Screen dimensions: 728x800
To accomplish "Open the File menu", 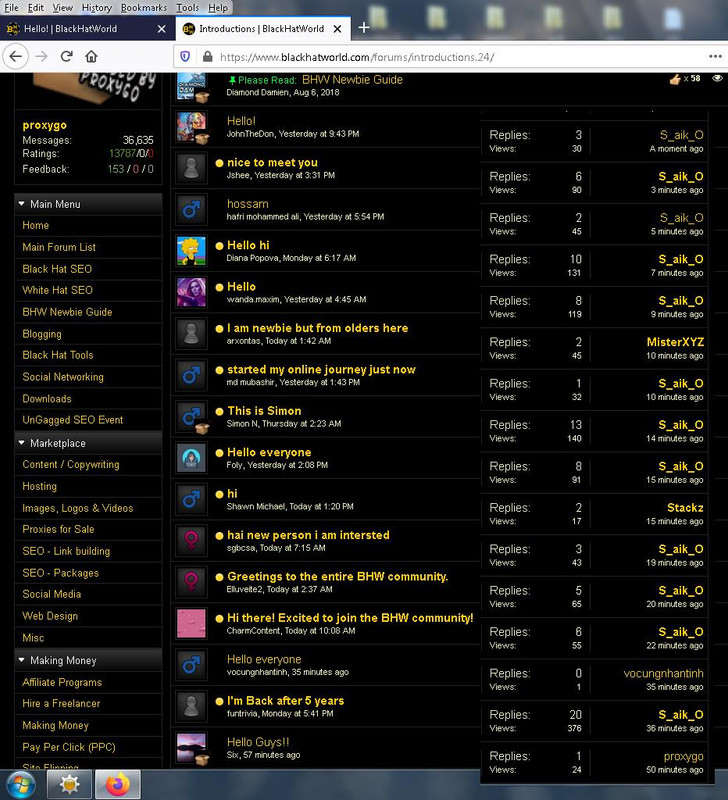I will point(11,8).
